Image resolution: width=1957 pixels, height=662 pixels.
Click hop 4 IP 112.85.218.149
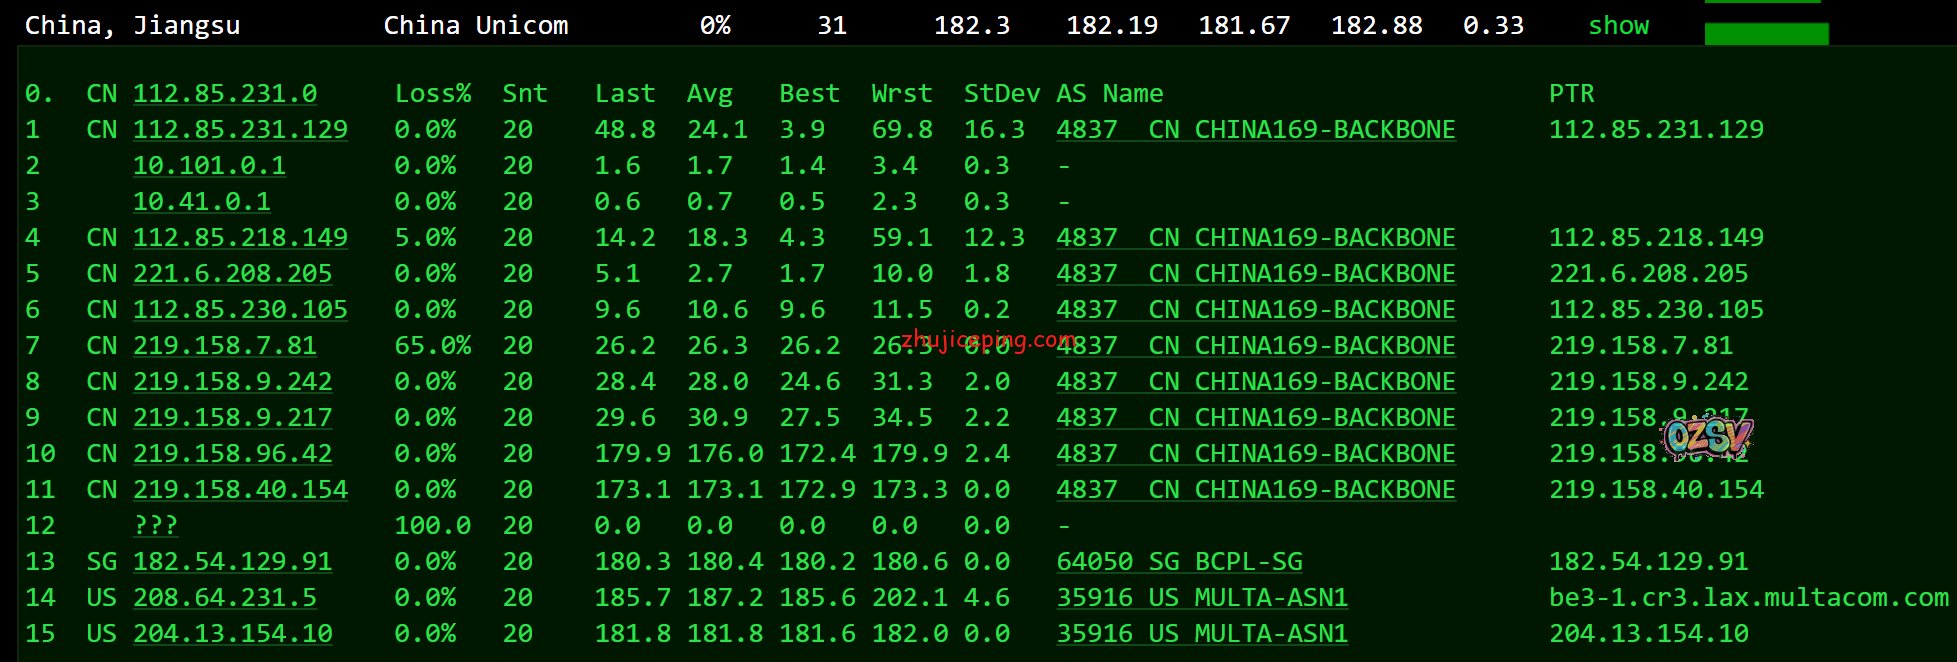(240, 238)
